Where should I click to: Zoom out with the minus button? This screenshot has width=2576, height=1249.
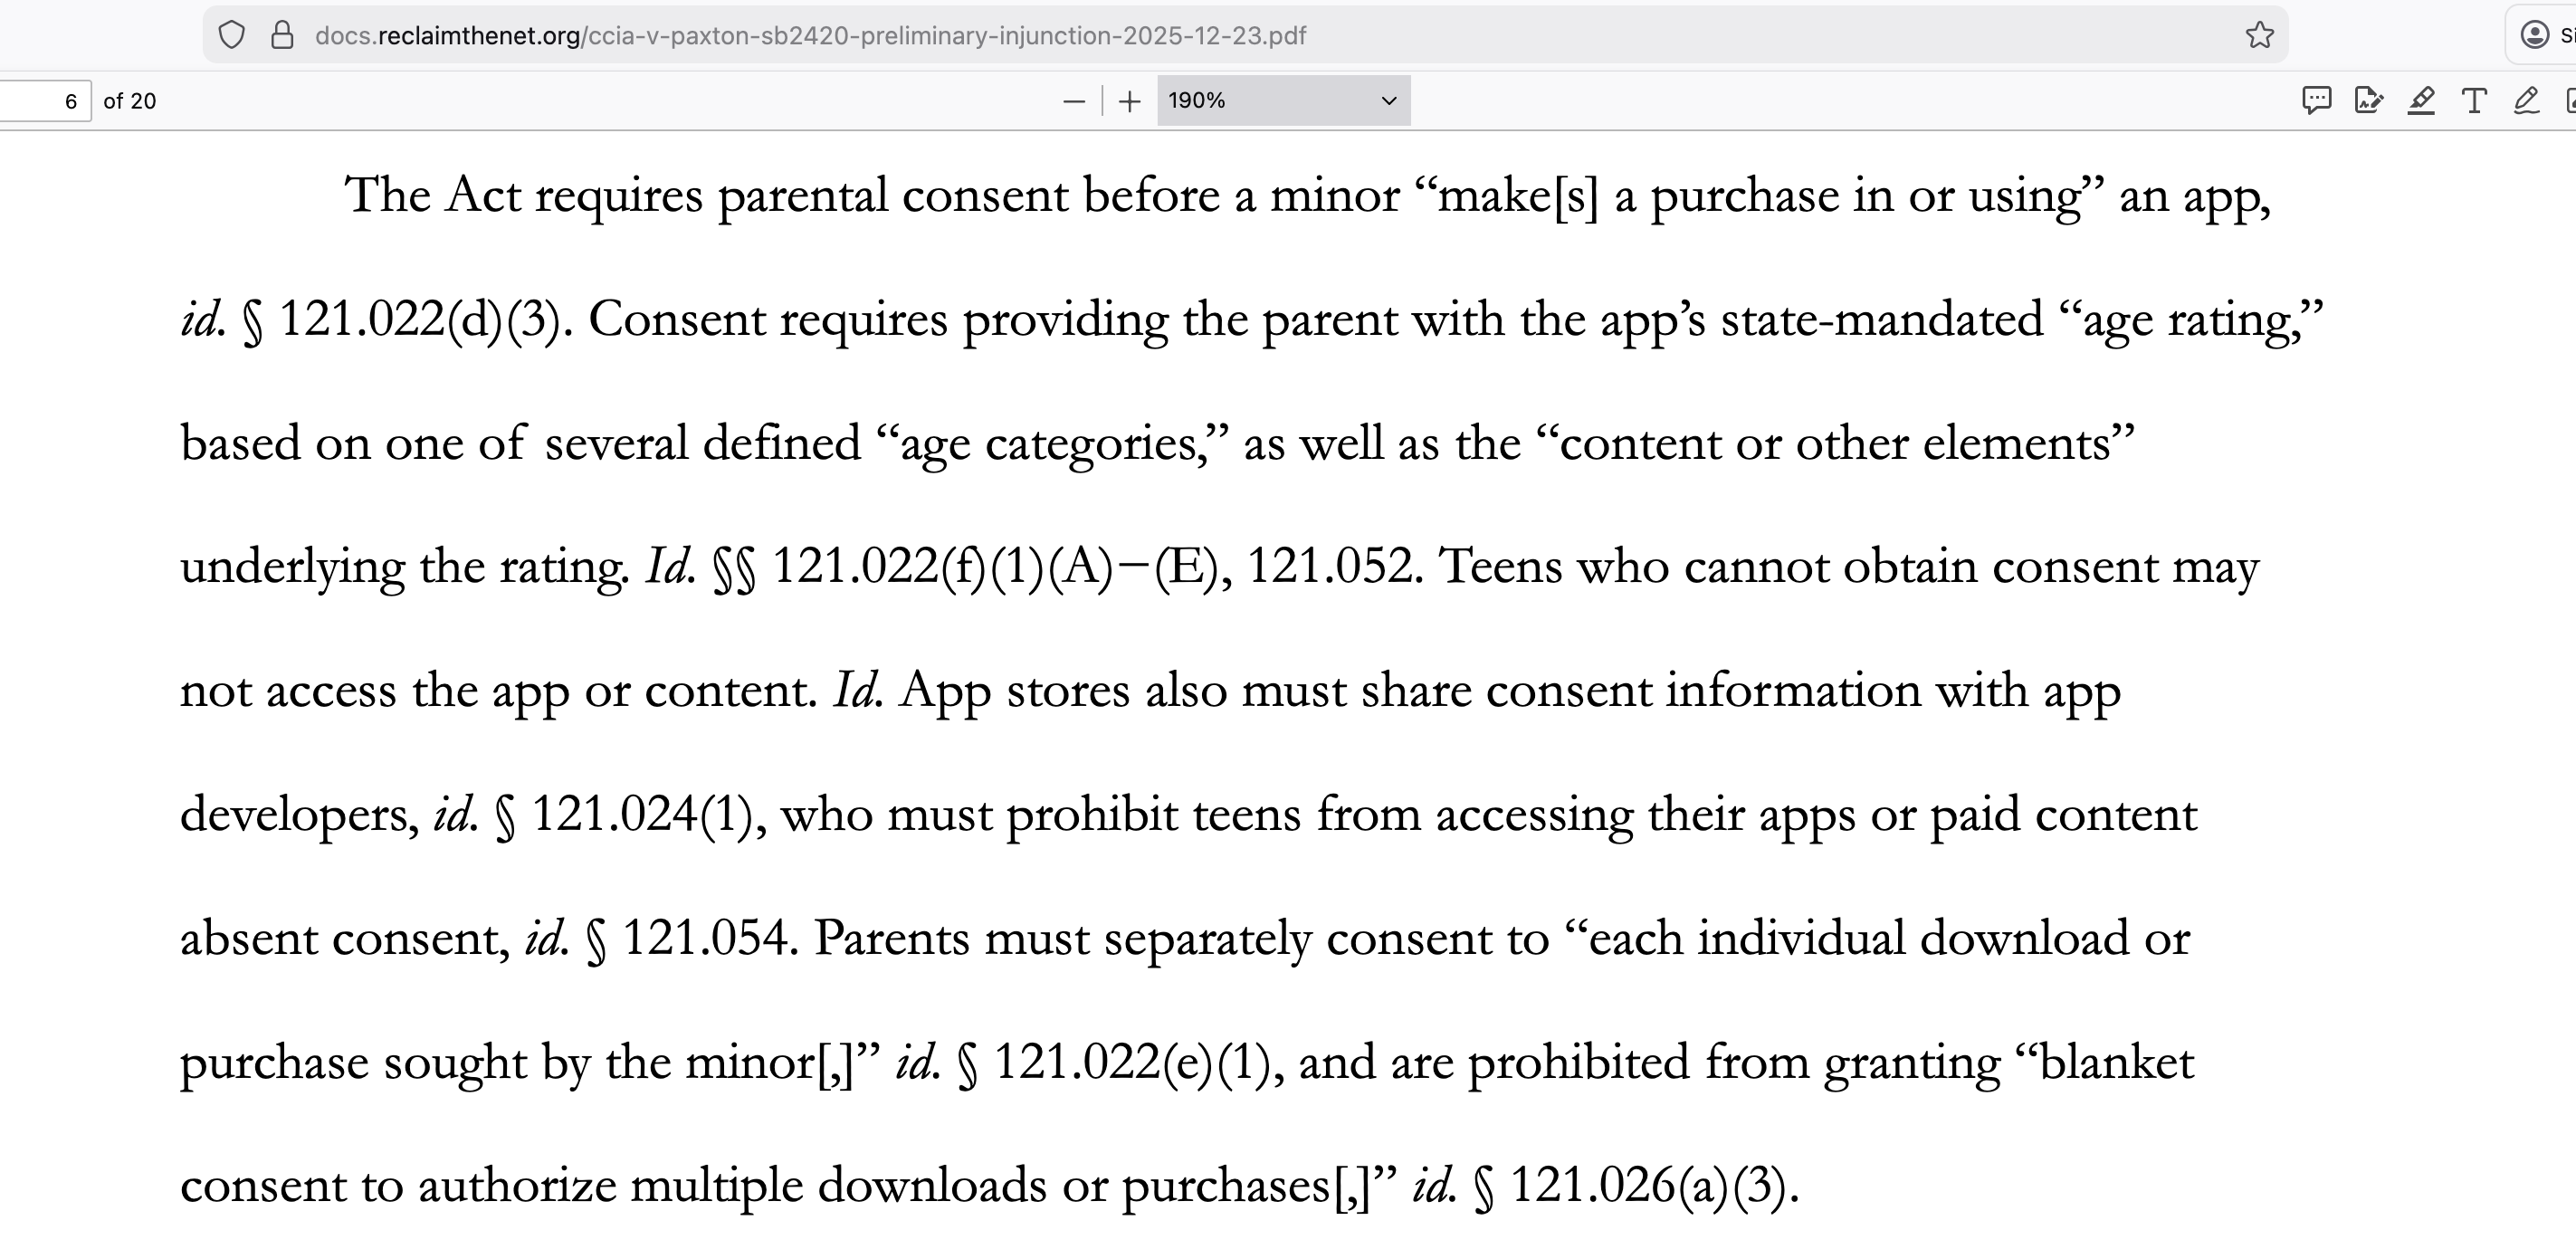[1074, 101]
